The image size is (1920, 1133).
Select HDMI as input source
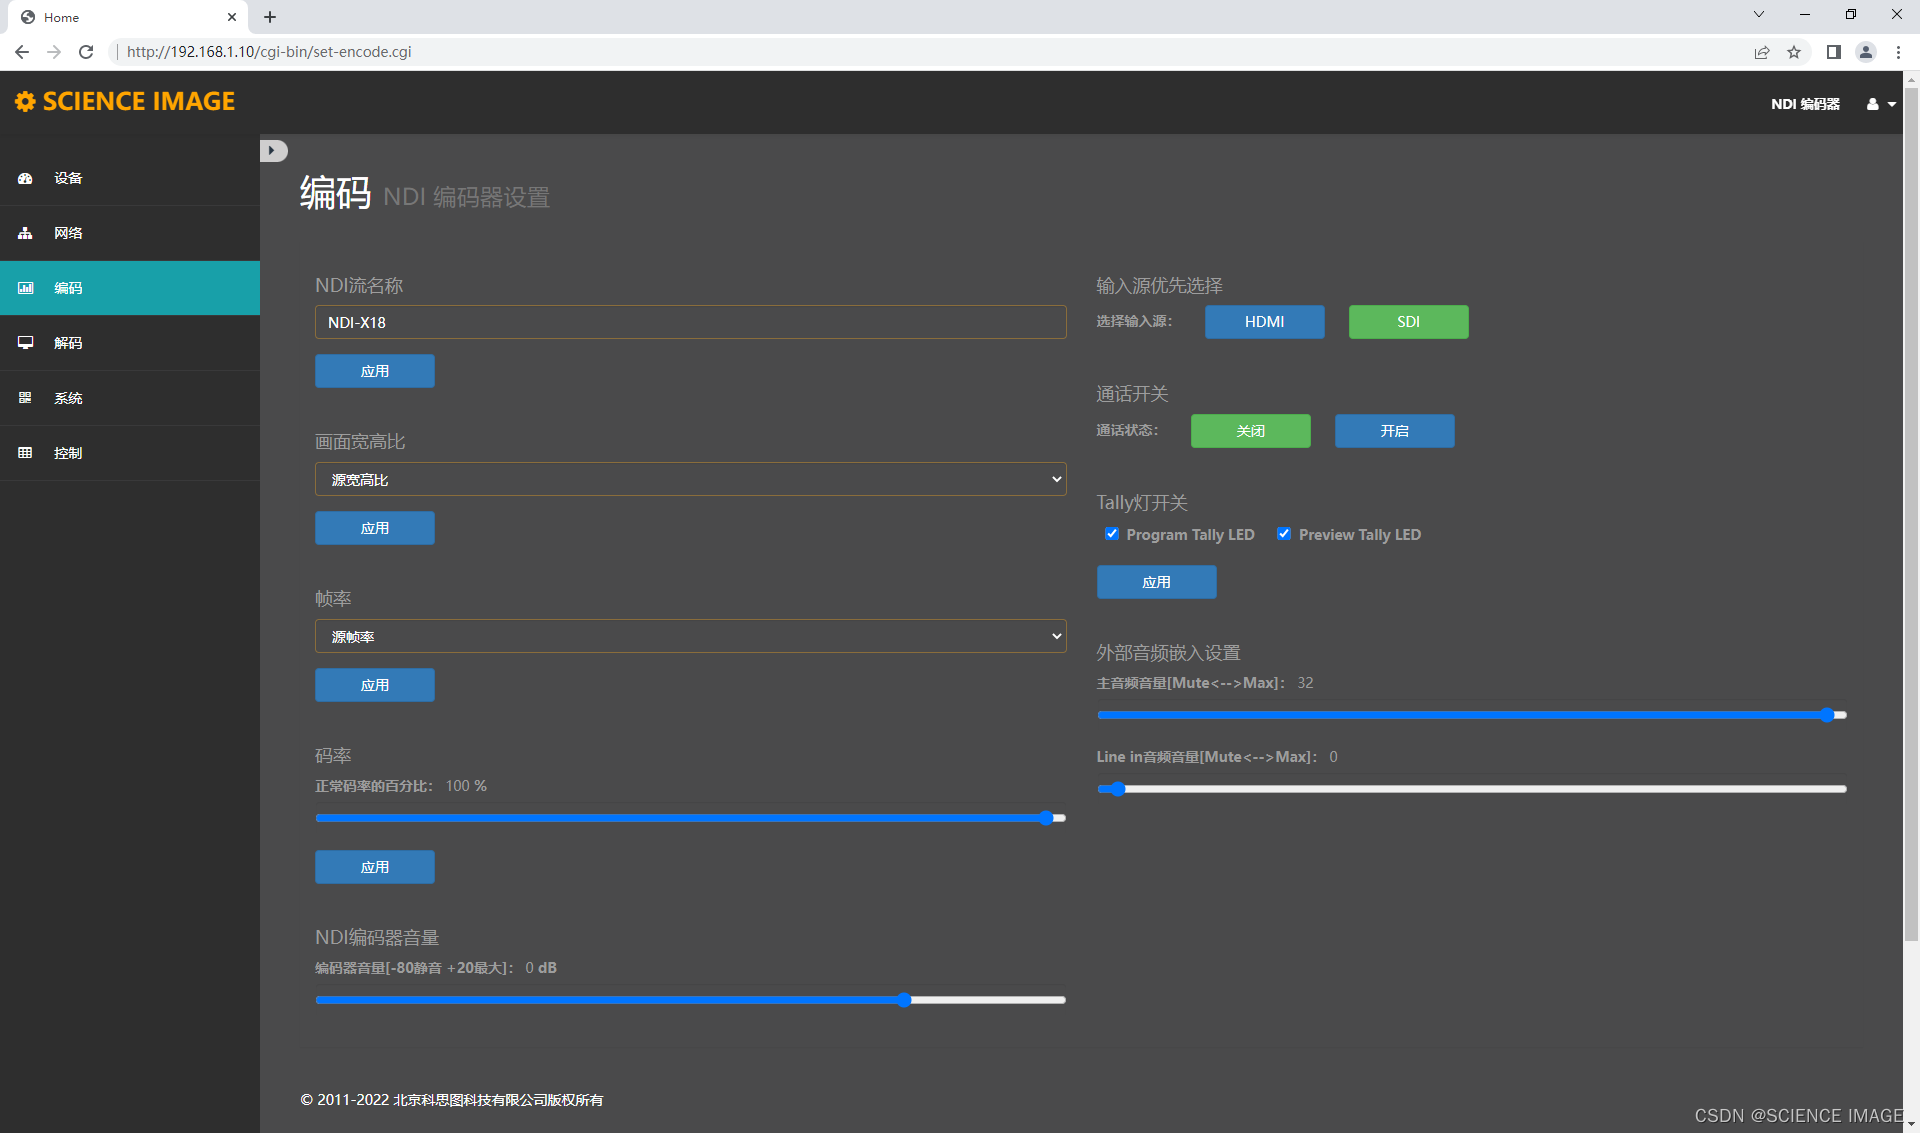1264,322
